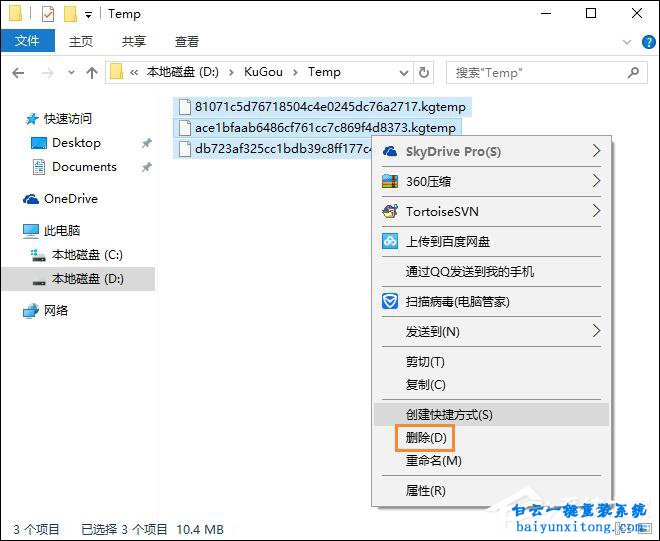Choose 属性(R) from the context menu
Screen dimensions: 660x541
click(491, 490)
